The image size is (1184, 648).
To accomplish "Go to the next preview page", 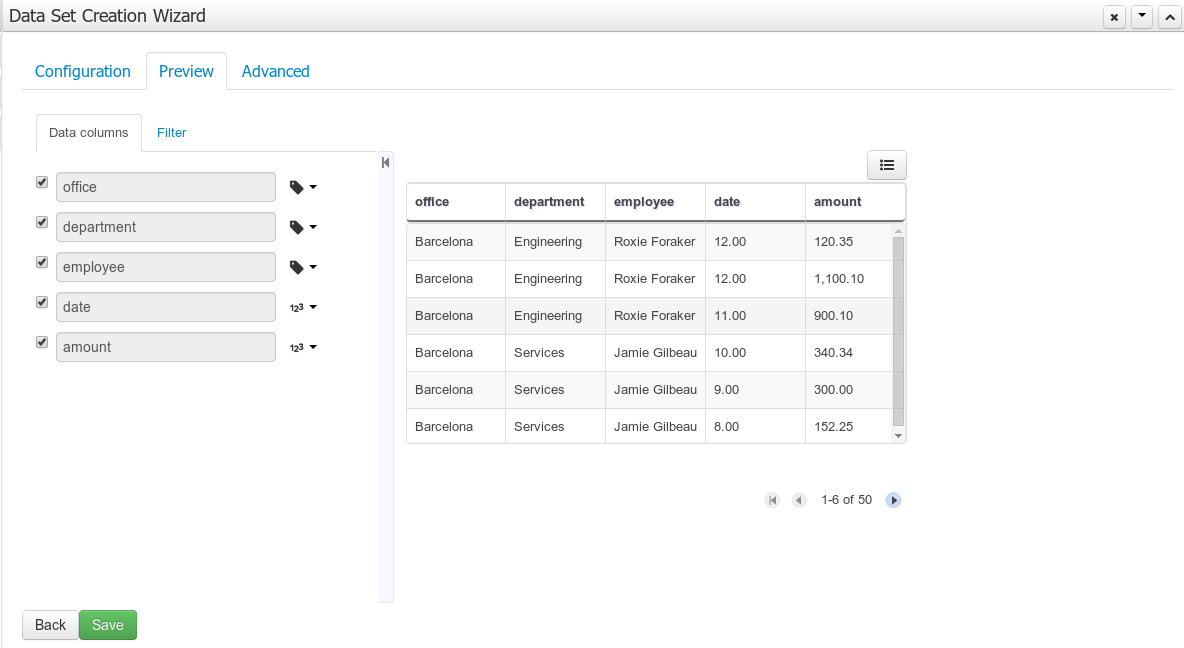I will 894,500.
